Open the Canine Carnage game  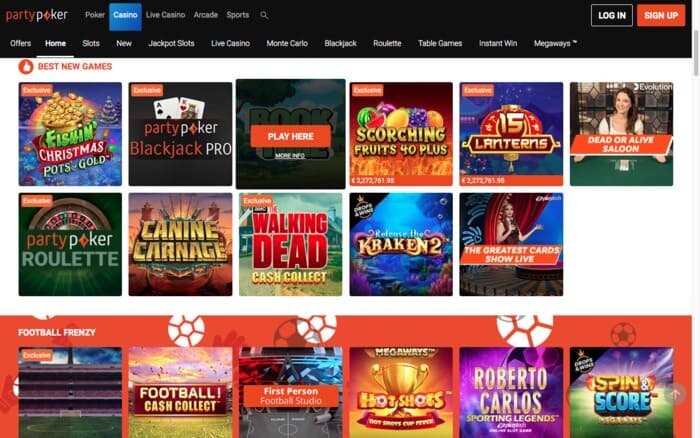(180, 244)
